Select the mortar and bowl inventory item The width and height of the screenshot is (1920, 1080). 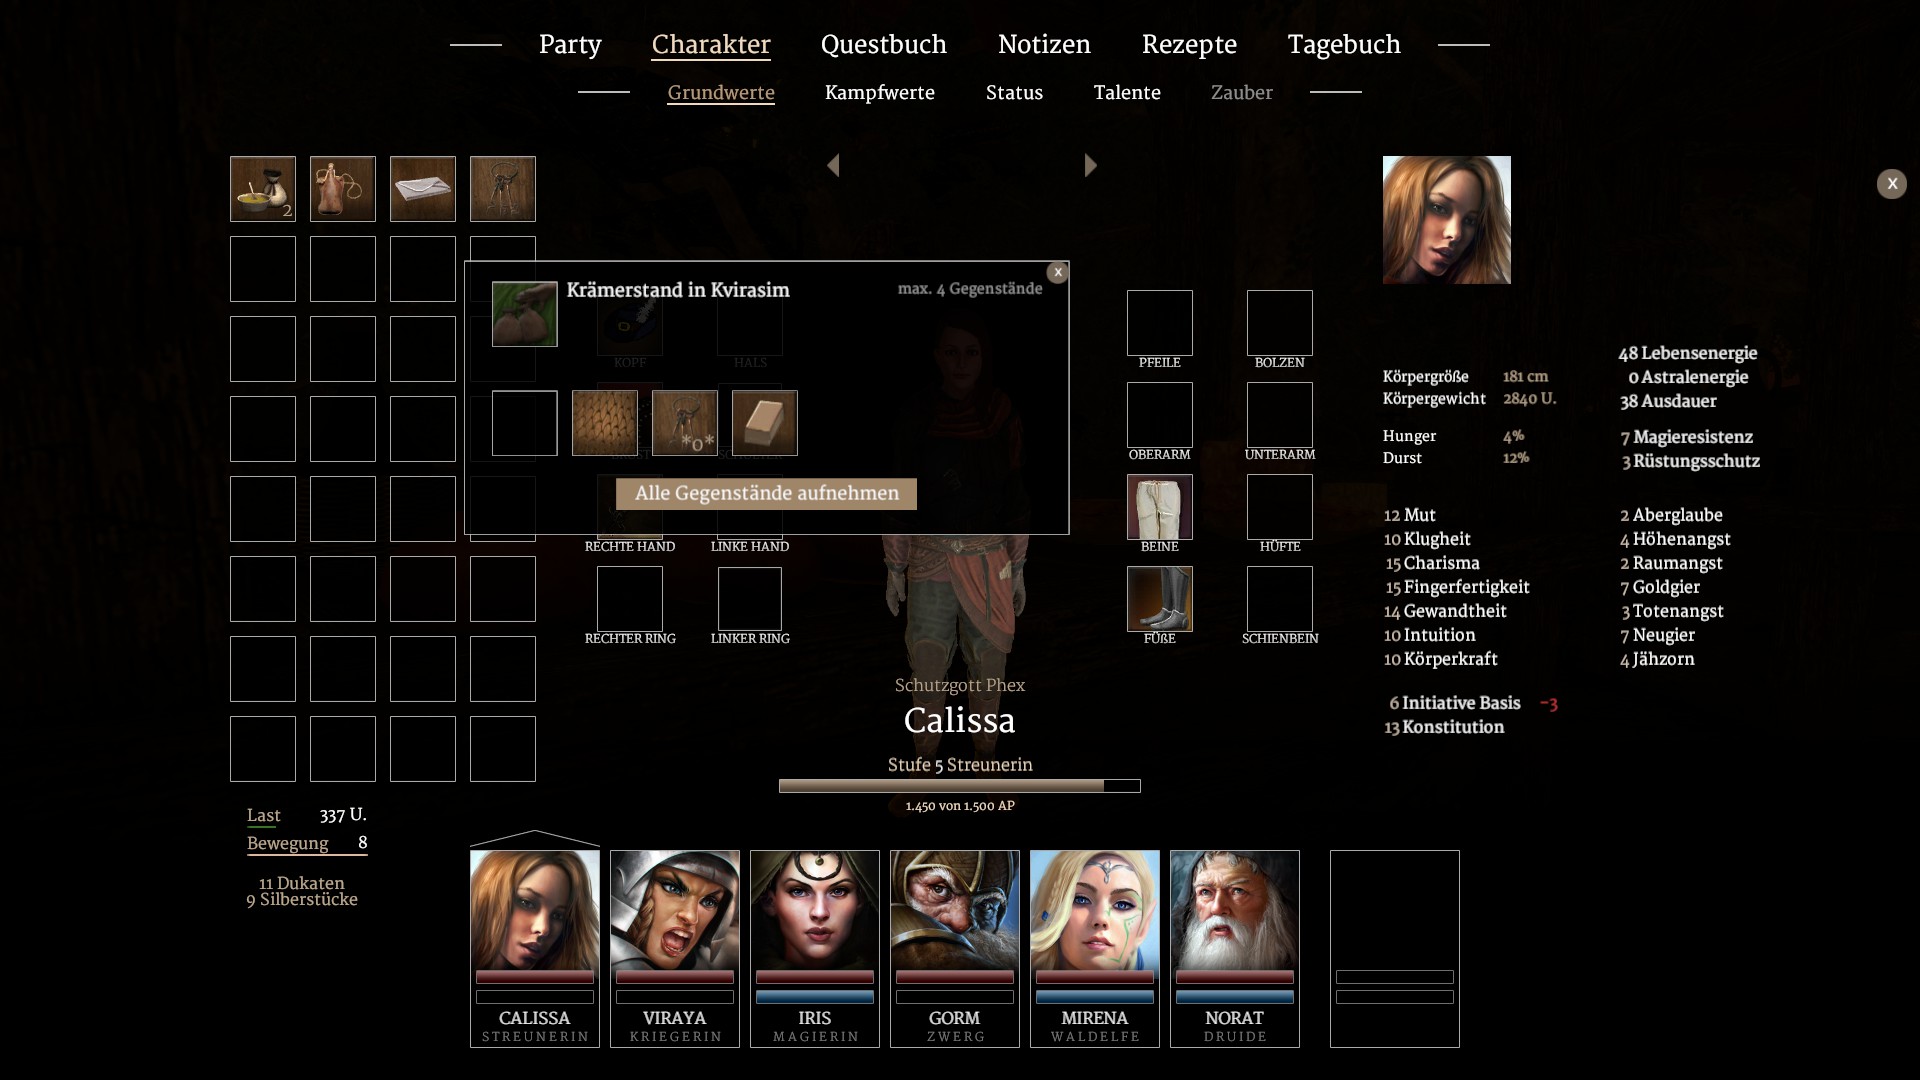(x=263, y=189)
